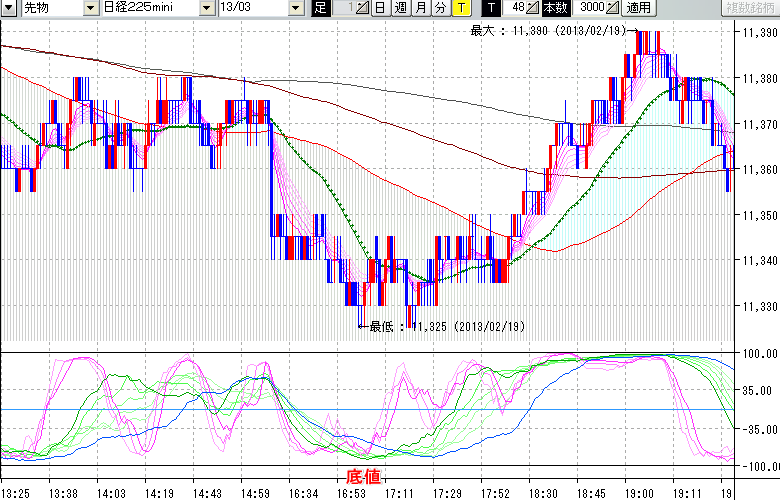Open the 13/03 contract month dropdown

295,8
